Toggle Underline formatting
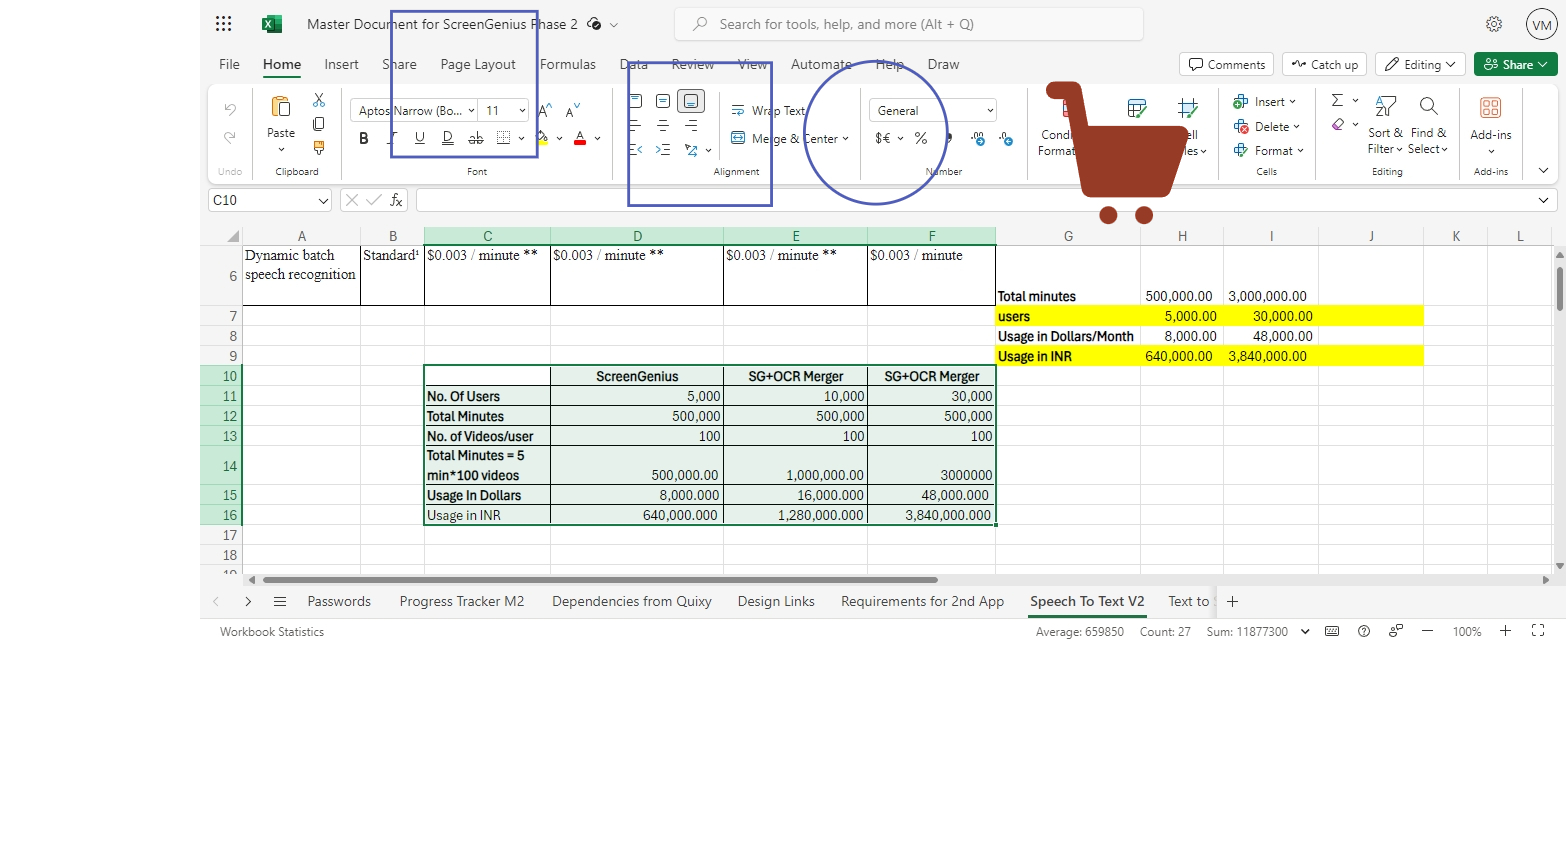Image resolution: width=1566 pixels, height=841 pixels. click(420, 138)
